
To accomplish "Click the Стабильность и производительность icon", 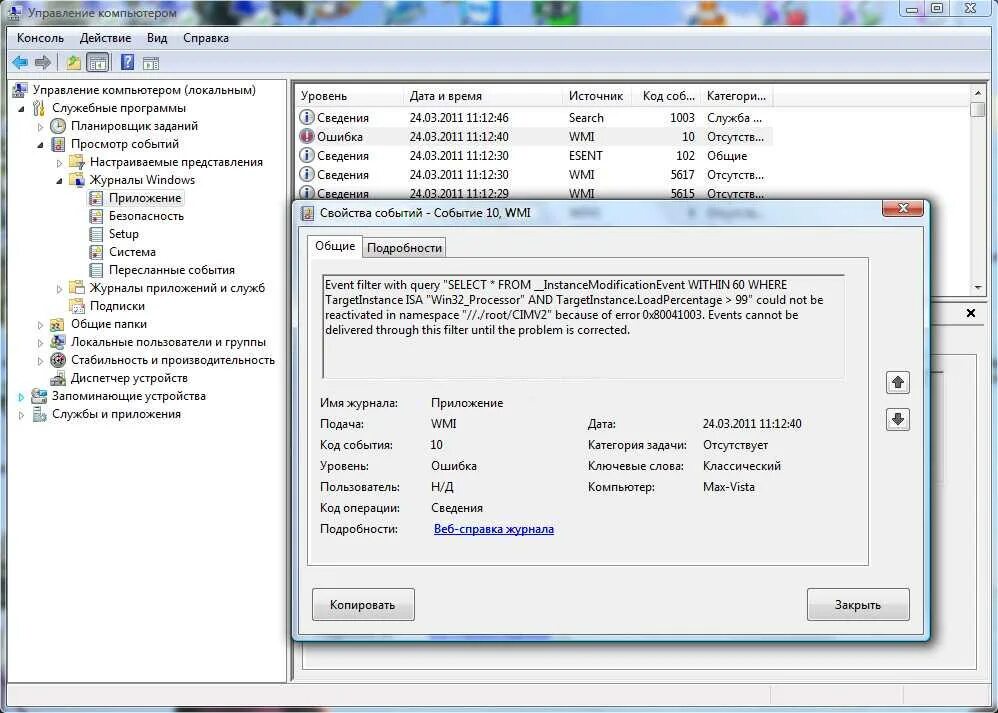I will tap(58, 360).
